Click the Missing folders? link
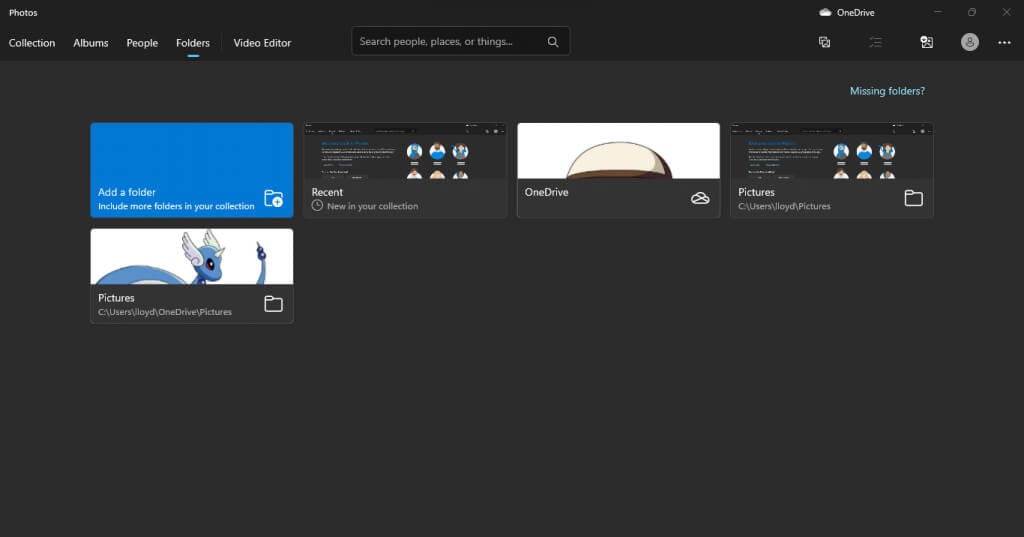The width and height of the screenshot is (1024, 537). (887, 91)
